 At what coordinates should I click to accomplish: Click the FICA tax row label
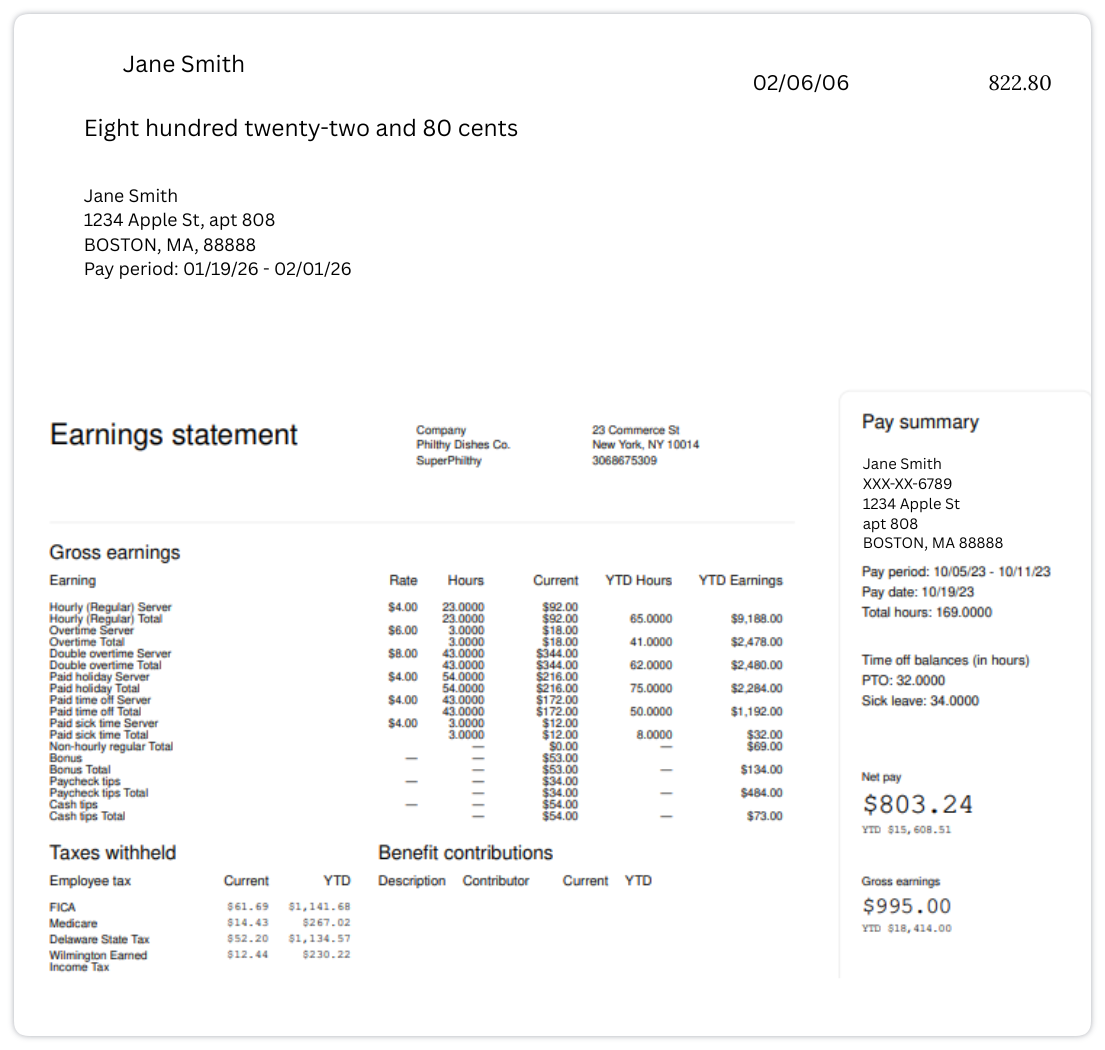(63, 907)
